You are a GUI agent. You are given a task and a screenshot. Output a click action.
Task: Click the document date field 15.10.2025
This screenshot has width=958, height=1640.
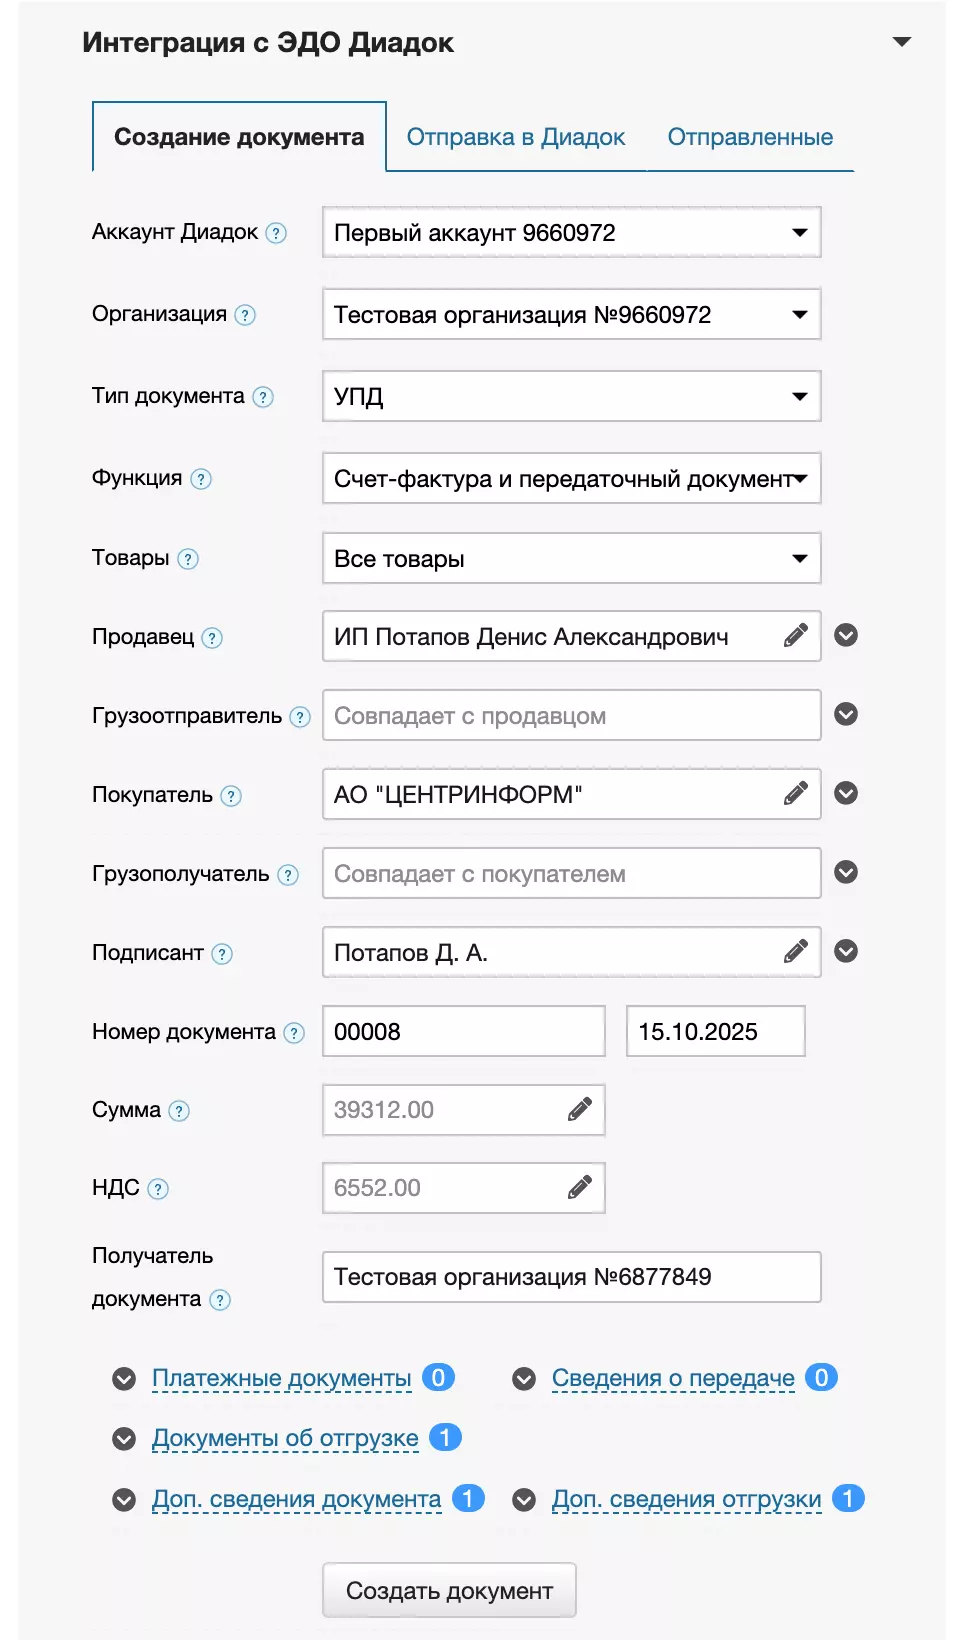coord(715,1032)
